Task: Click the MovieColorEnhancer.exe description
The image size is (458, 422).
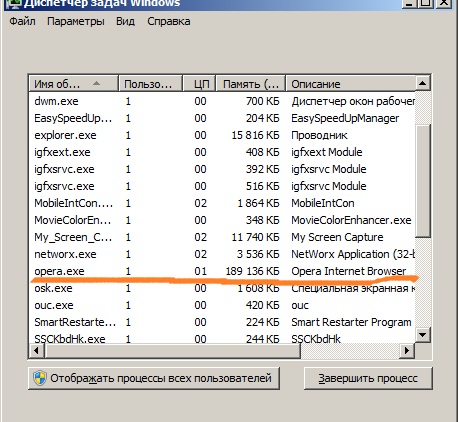Action: pos(351,220)
